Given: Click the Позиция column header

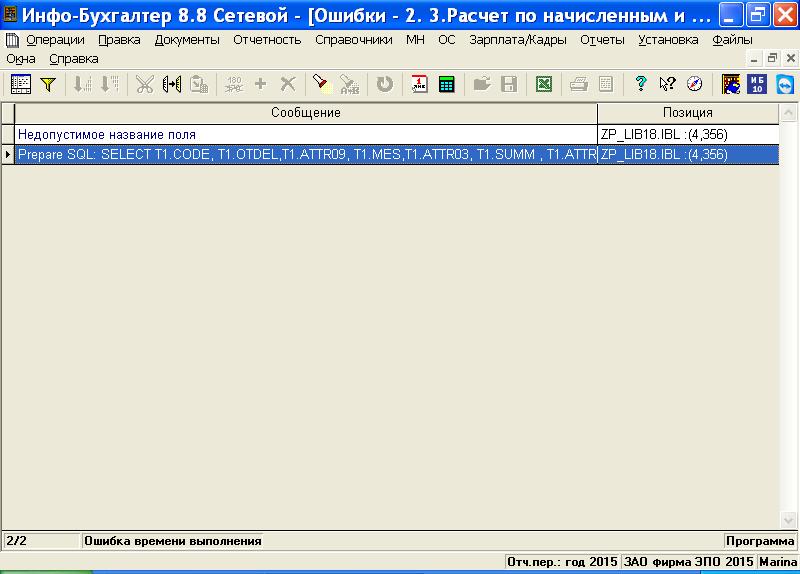Looking at the screenshot, I should pos(687,113).
